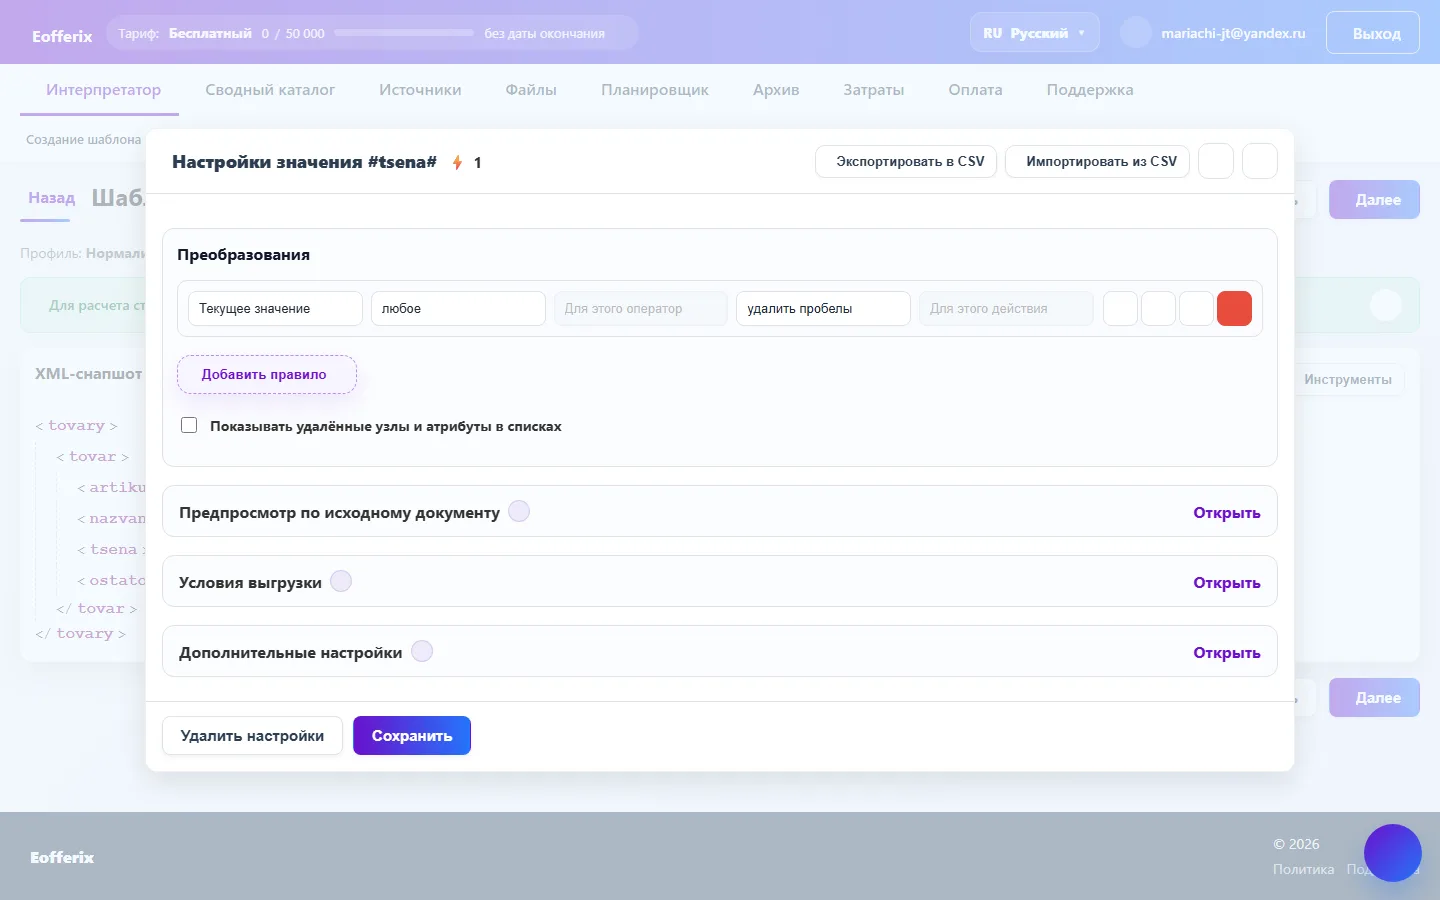Open the Архив tab
Viewport: 1440px width, 900px height.
point(776,90)
